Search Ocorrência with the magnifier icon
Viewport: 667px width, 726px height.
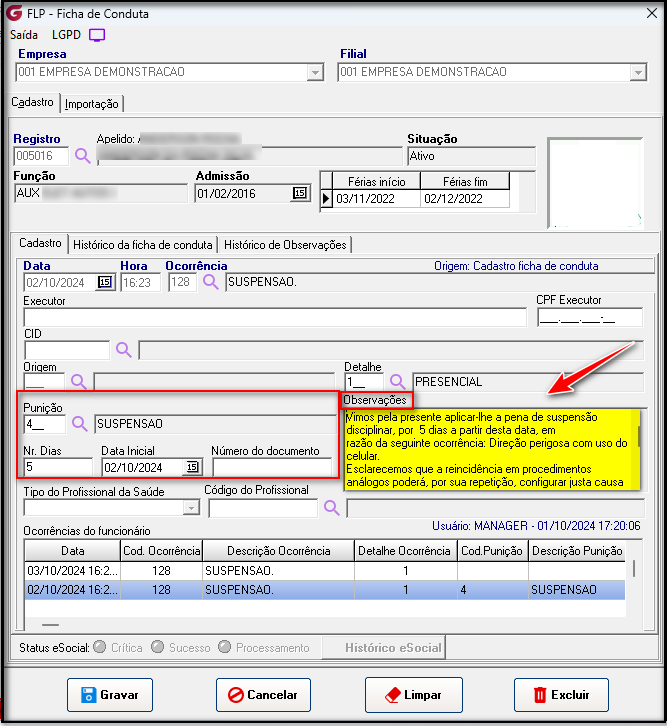(211, 282)
